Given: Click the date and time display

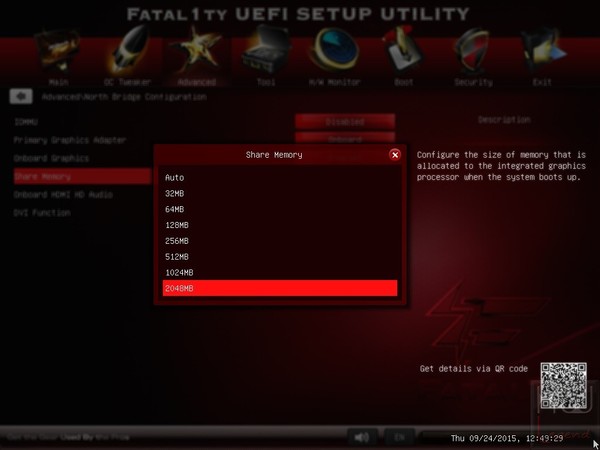Looking at the screenshot, I should pos(507,438).
